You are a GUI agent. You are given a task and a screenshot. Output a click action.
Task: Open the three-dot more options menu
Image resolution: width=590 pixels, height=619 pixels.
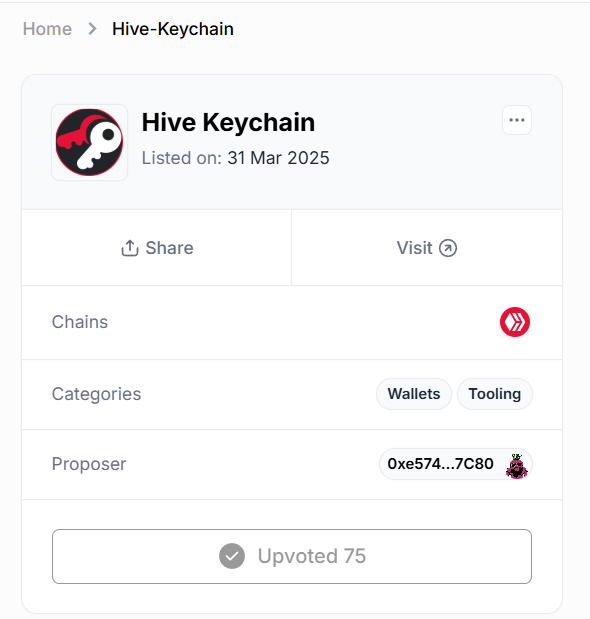click(517, 120)
